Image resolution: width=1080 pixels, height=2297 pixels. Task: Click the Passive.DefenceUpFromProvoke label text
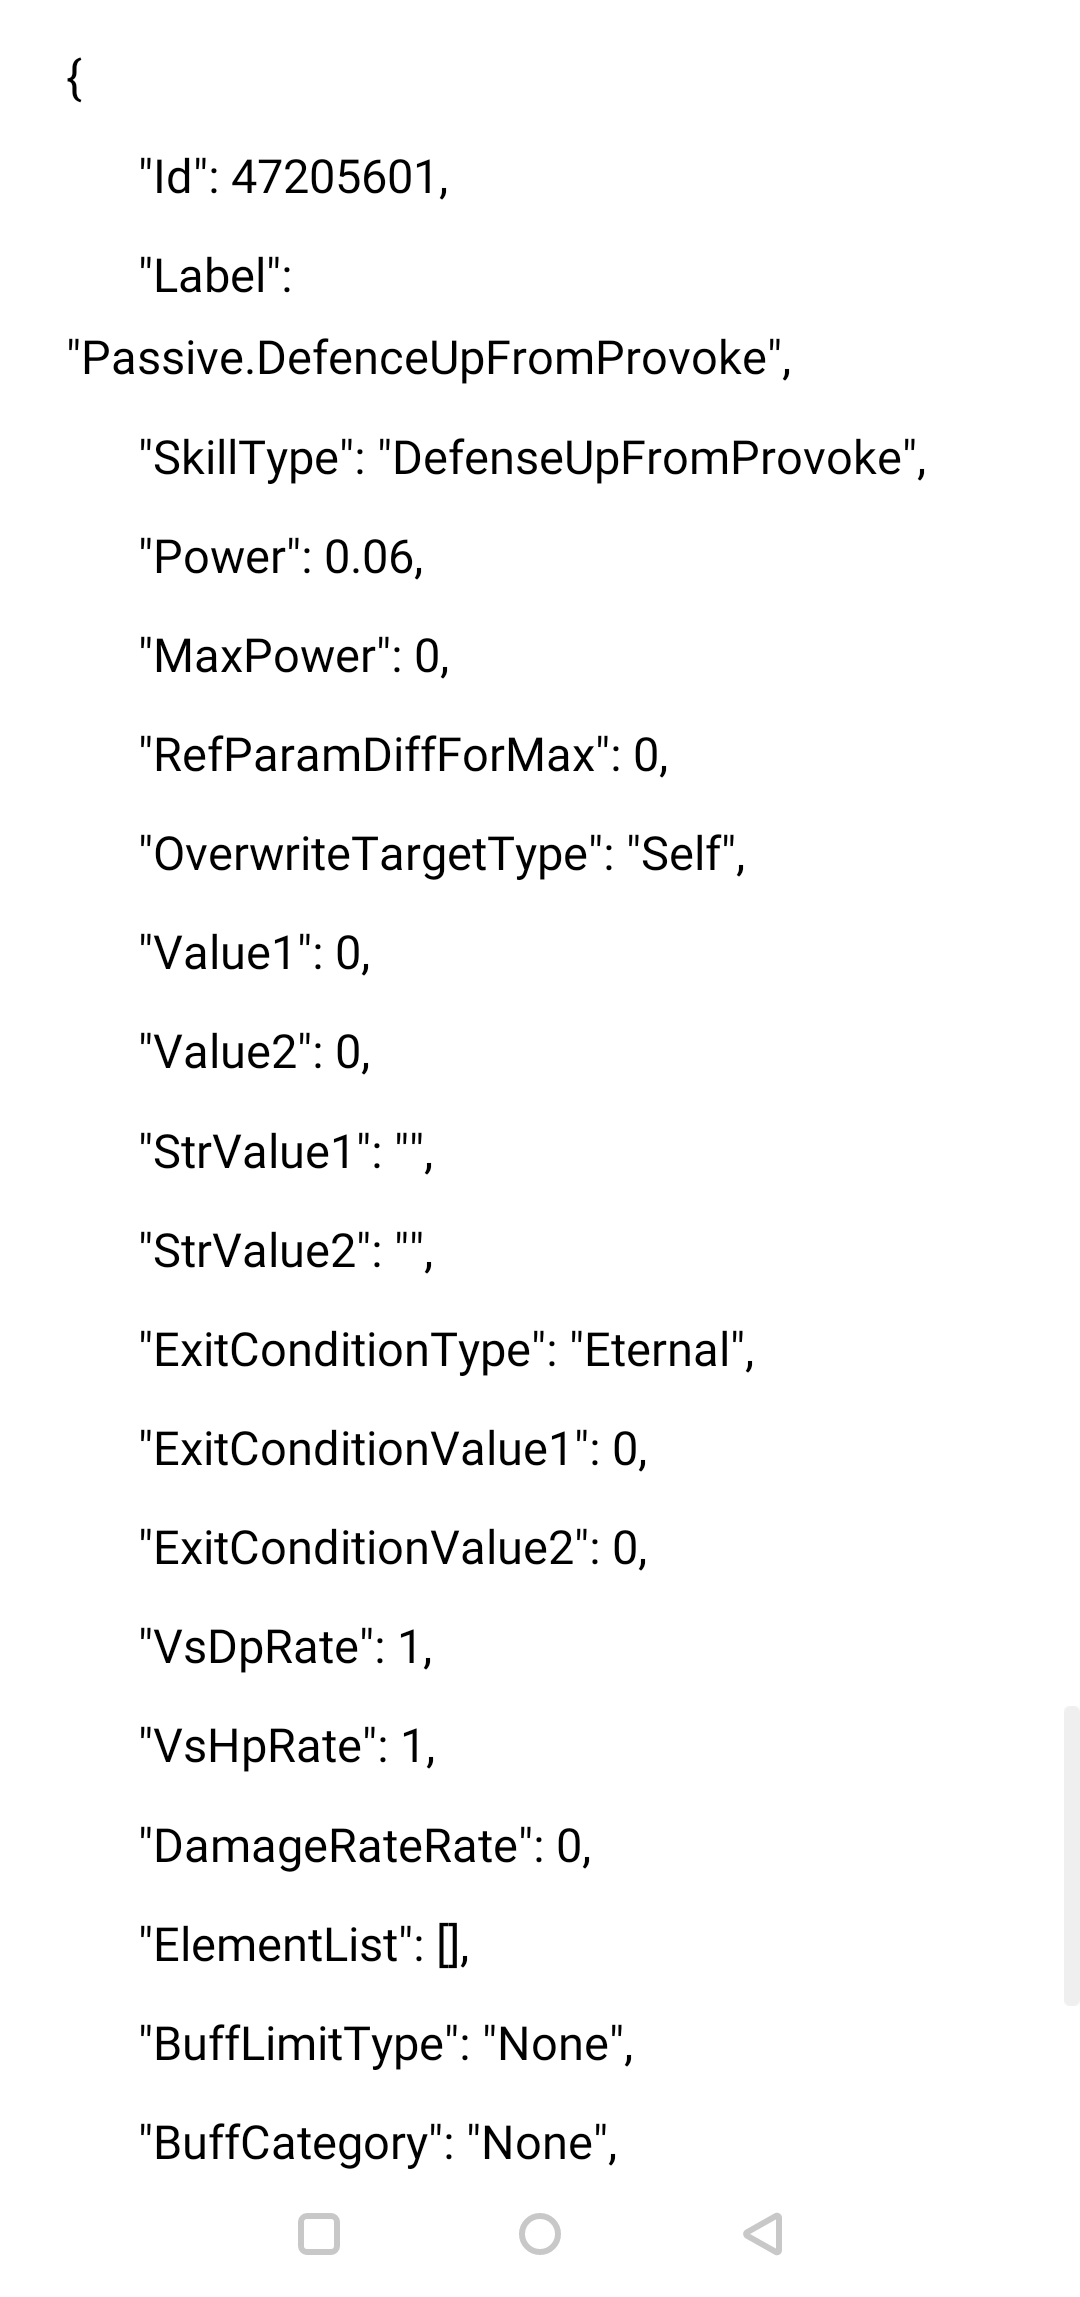(x=429, y=358)
